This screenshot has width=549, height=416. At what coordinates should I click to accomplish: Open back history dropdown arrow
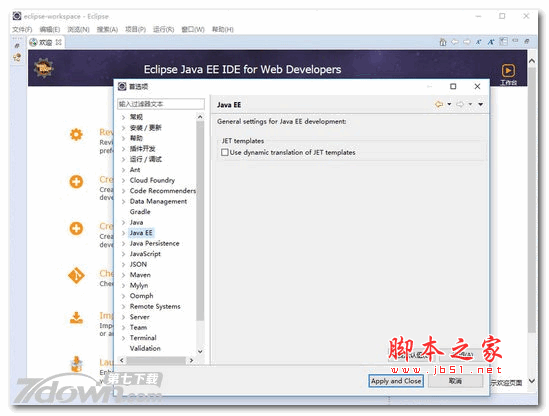[x=449, y=104]
